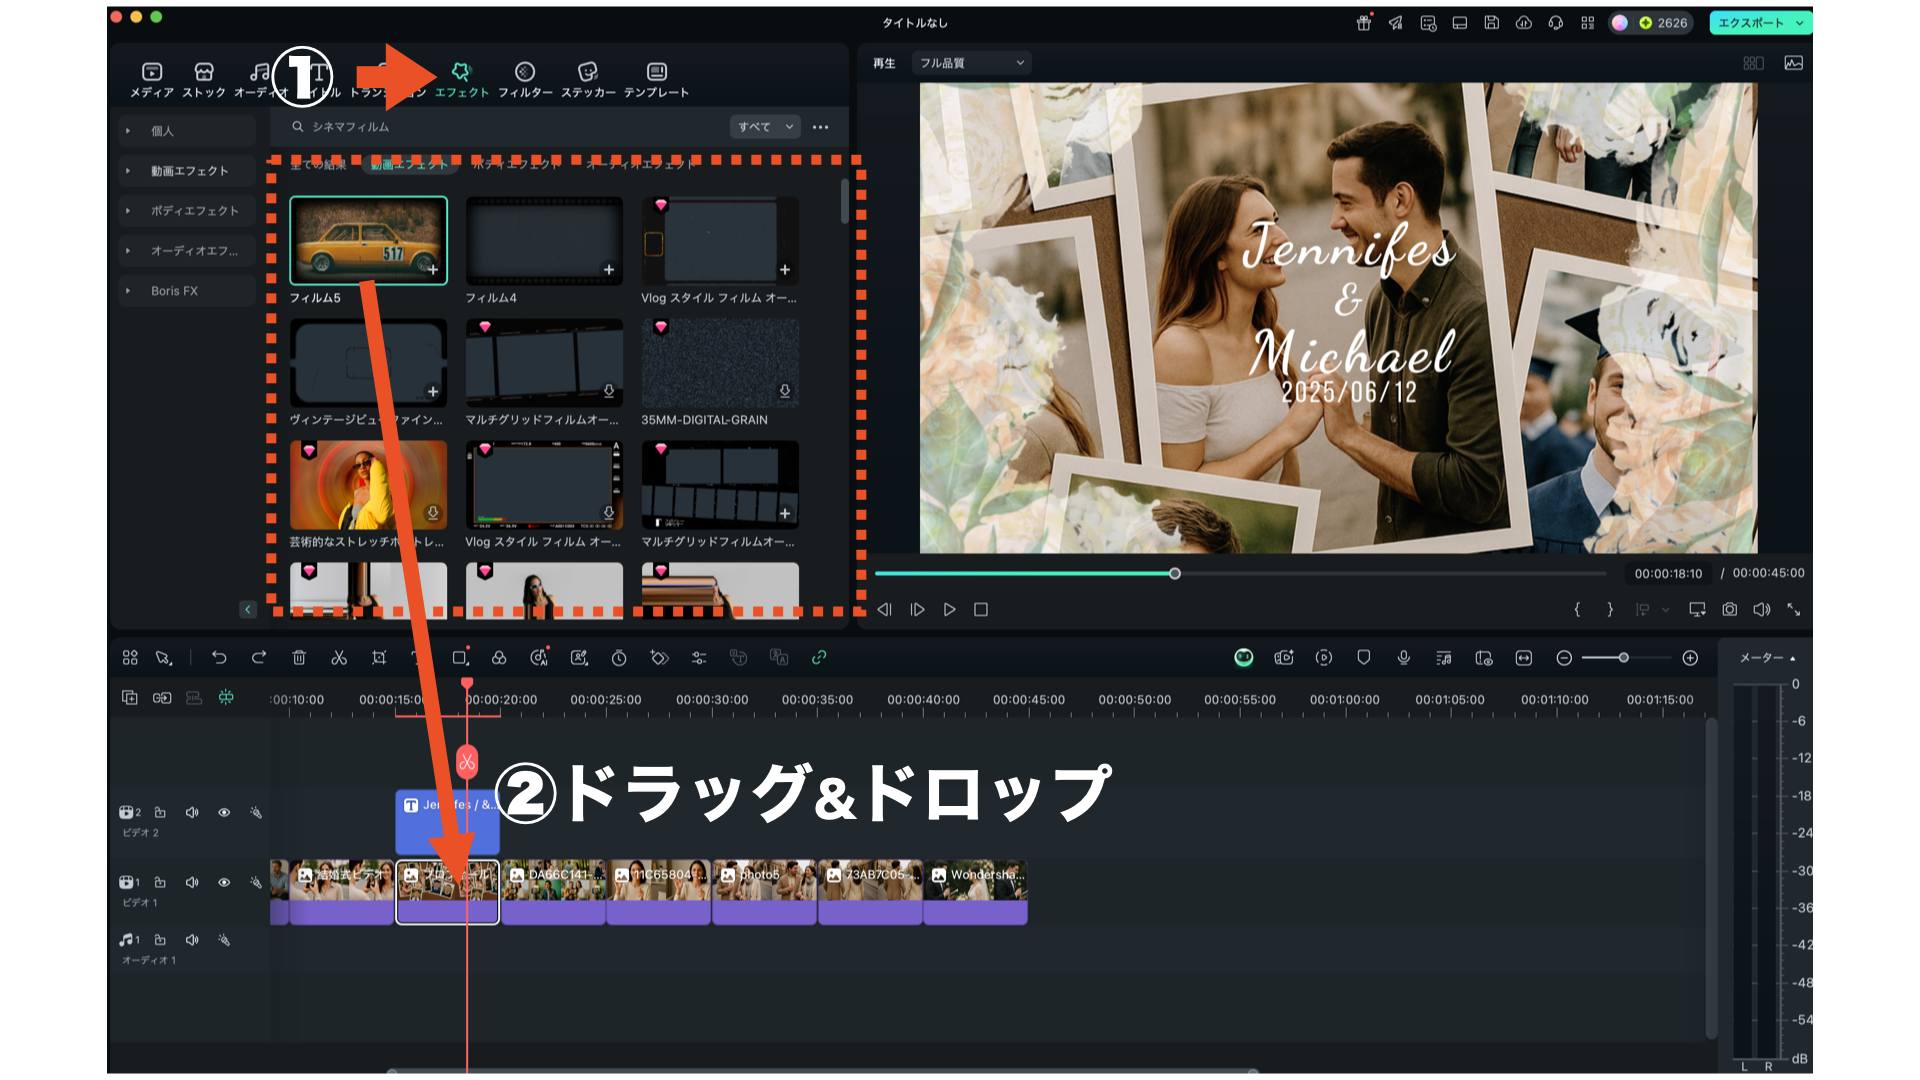
Task: Open the speed timer icon
Action: click(619, 657)
